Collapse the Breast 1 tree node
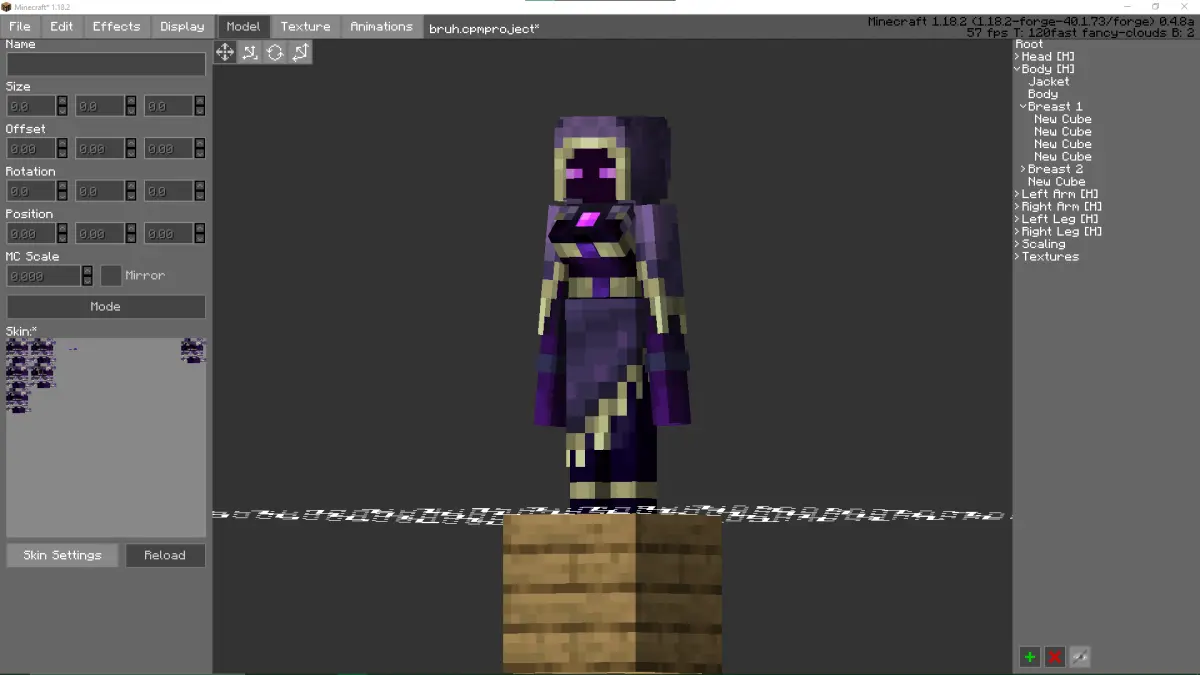 pos(1023,107)
